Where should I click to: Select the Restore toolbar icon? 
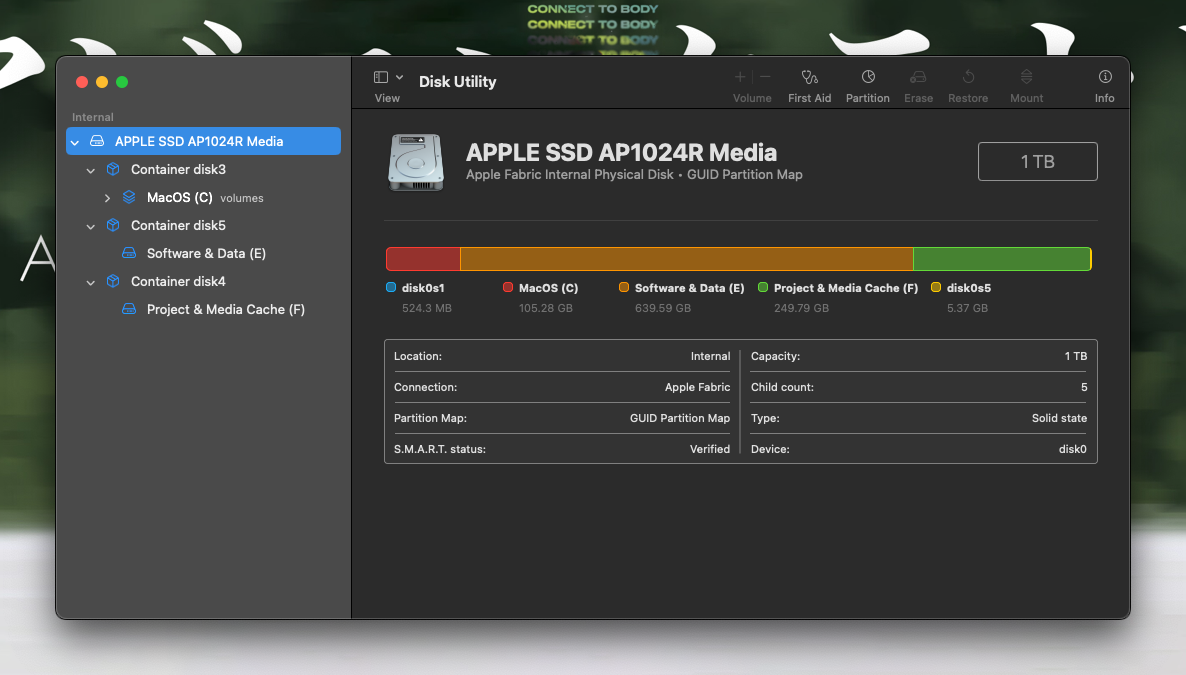[967, 84]
